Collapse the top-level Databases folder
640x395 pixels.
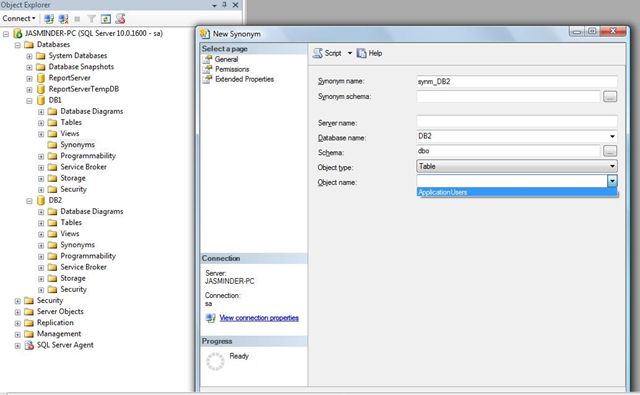point(18,45)
